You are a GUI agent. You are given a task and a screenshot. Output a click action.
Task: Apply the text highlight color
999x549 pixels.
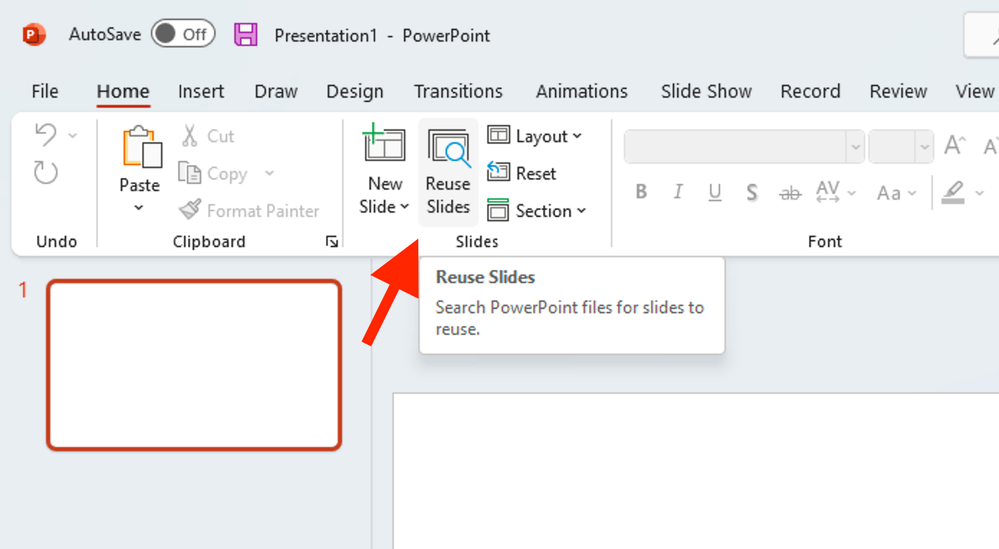953,192
